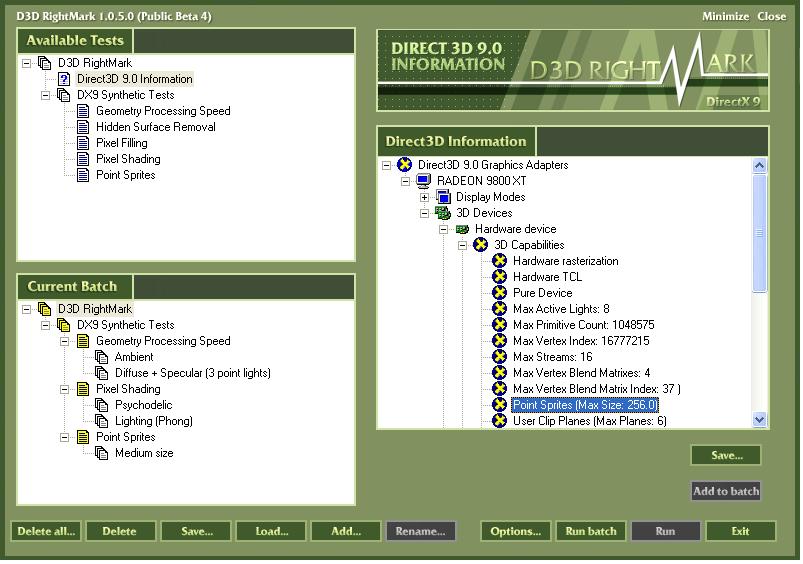Collapse the RADEON 9800 XT adapter node
Image resolution: width=803 pixels, height=564 pixels.
tap(406, 181)
